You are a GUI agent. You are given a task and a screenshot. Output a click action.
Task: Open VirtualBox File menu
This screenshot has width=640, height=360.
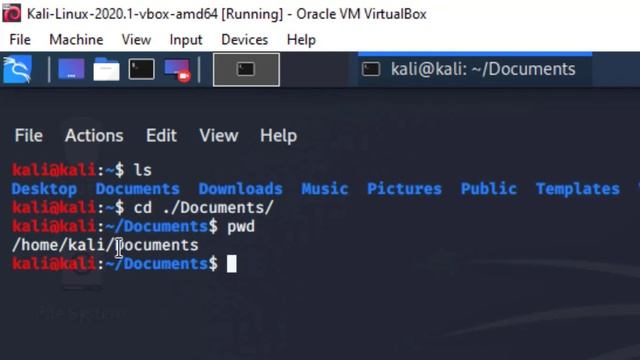coord(20,40)
